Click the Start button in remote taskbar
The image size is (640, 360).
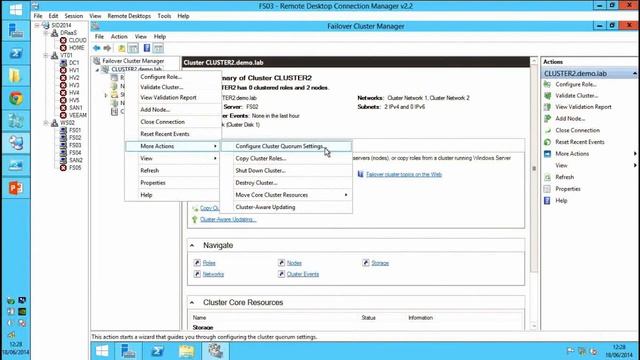[x=102, y=351]
